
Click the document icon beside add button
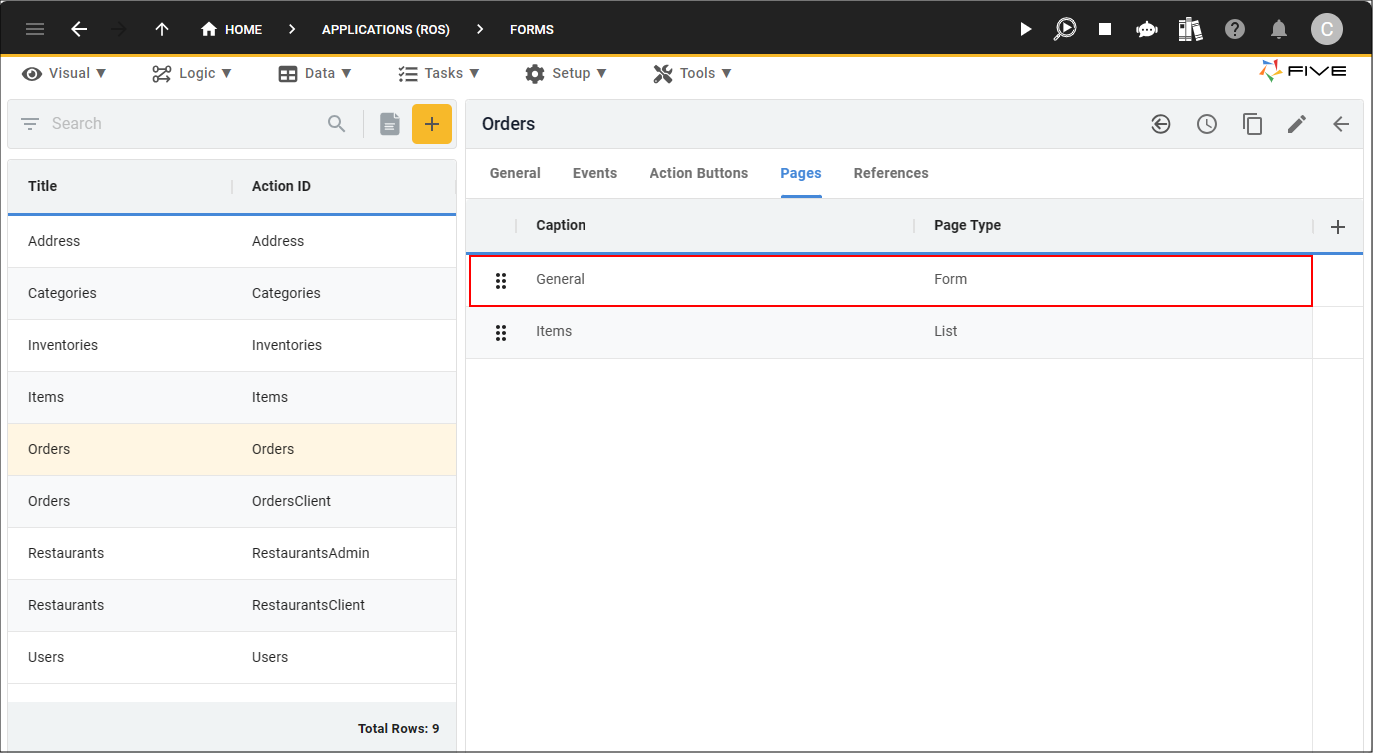click(390, 124)
